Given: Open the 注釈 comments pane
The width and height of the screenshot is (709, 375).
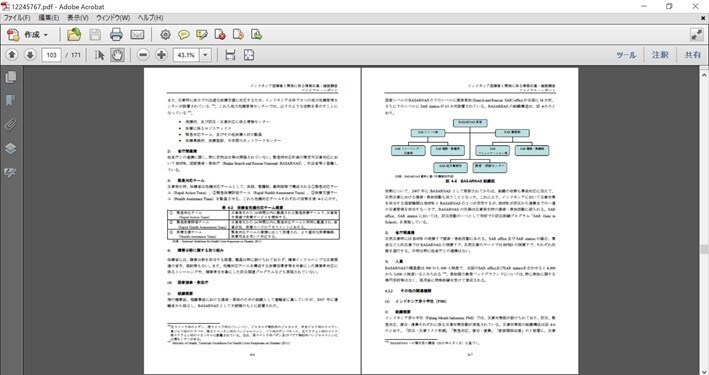Looking at the screenshot, I should click(660, 55).
